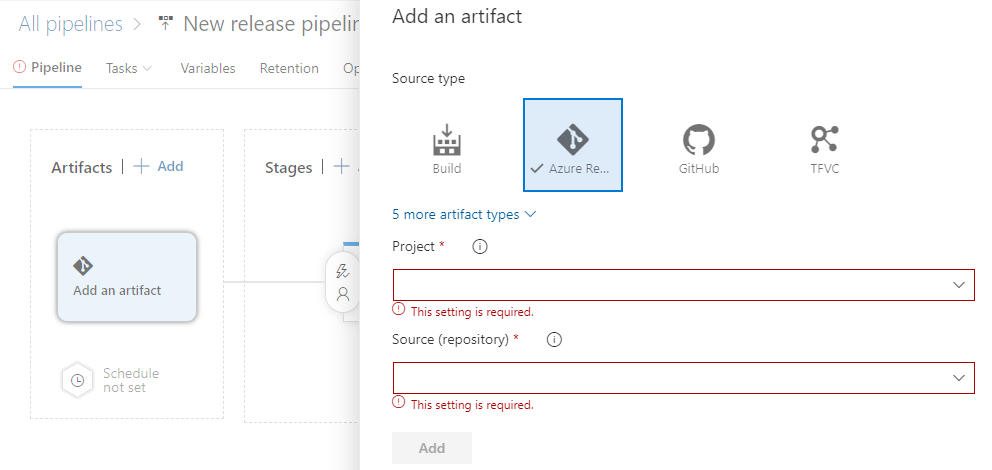Go to All pipelines breadcrumb
This screenshot has width=992, height=470.
(70, 24)
